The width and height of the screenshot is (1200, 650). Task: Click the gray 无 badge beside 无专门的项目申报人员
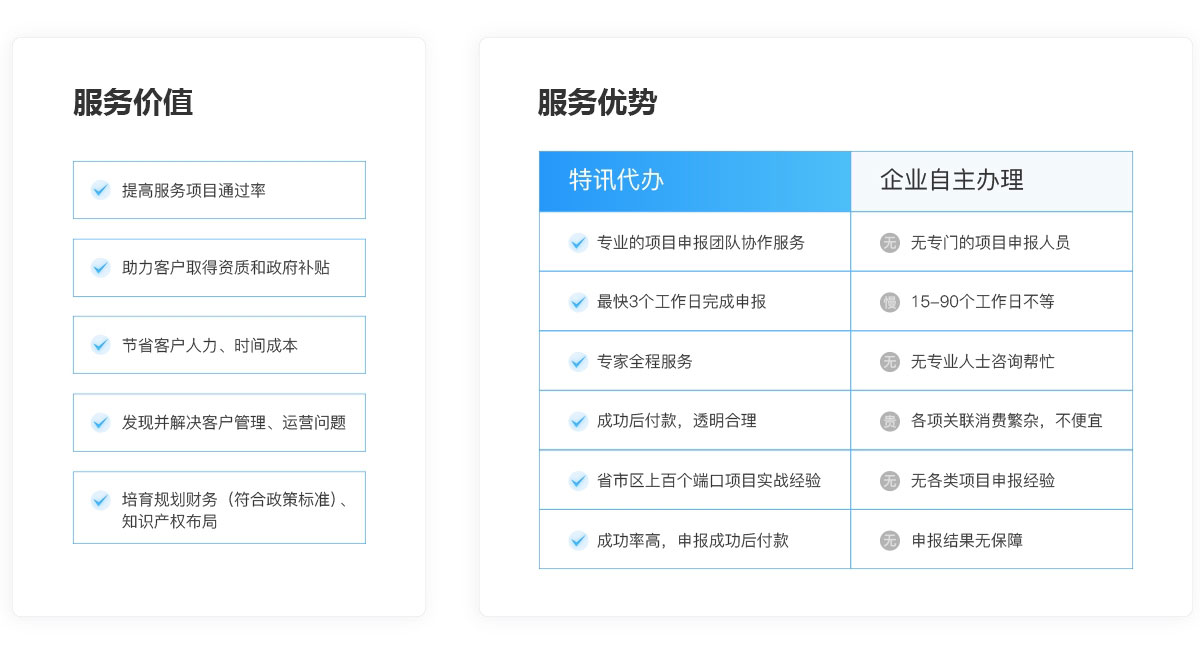890,242
